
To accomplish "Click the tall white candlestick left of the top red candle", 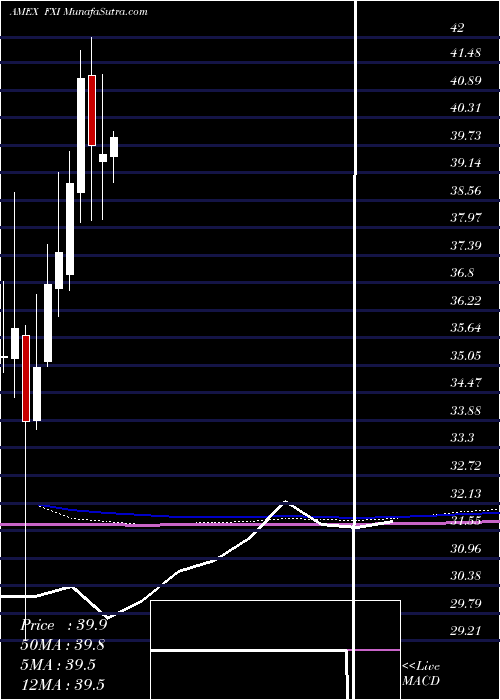I will (81, 135).
